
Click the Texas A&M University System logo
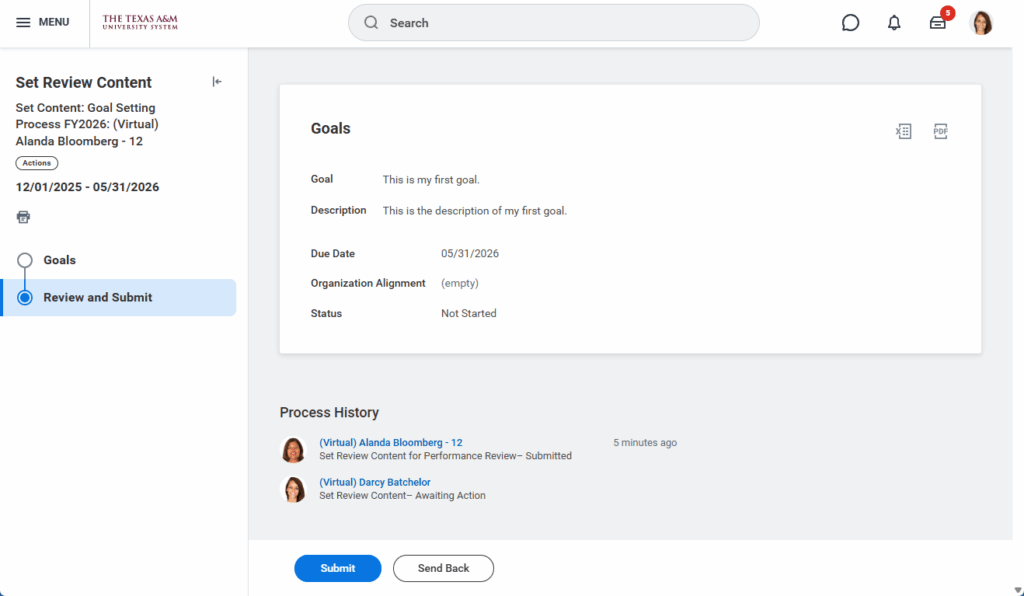coord(140,22)
